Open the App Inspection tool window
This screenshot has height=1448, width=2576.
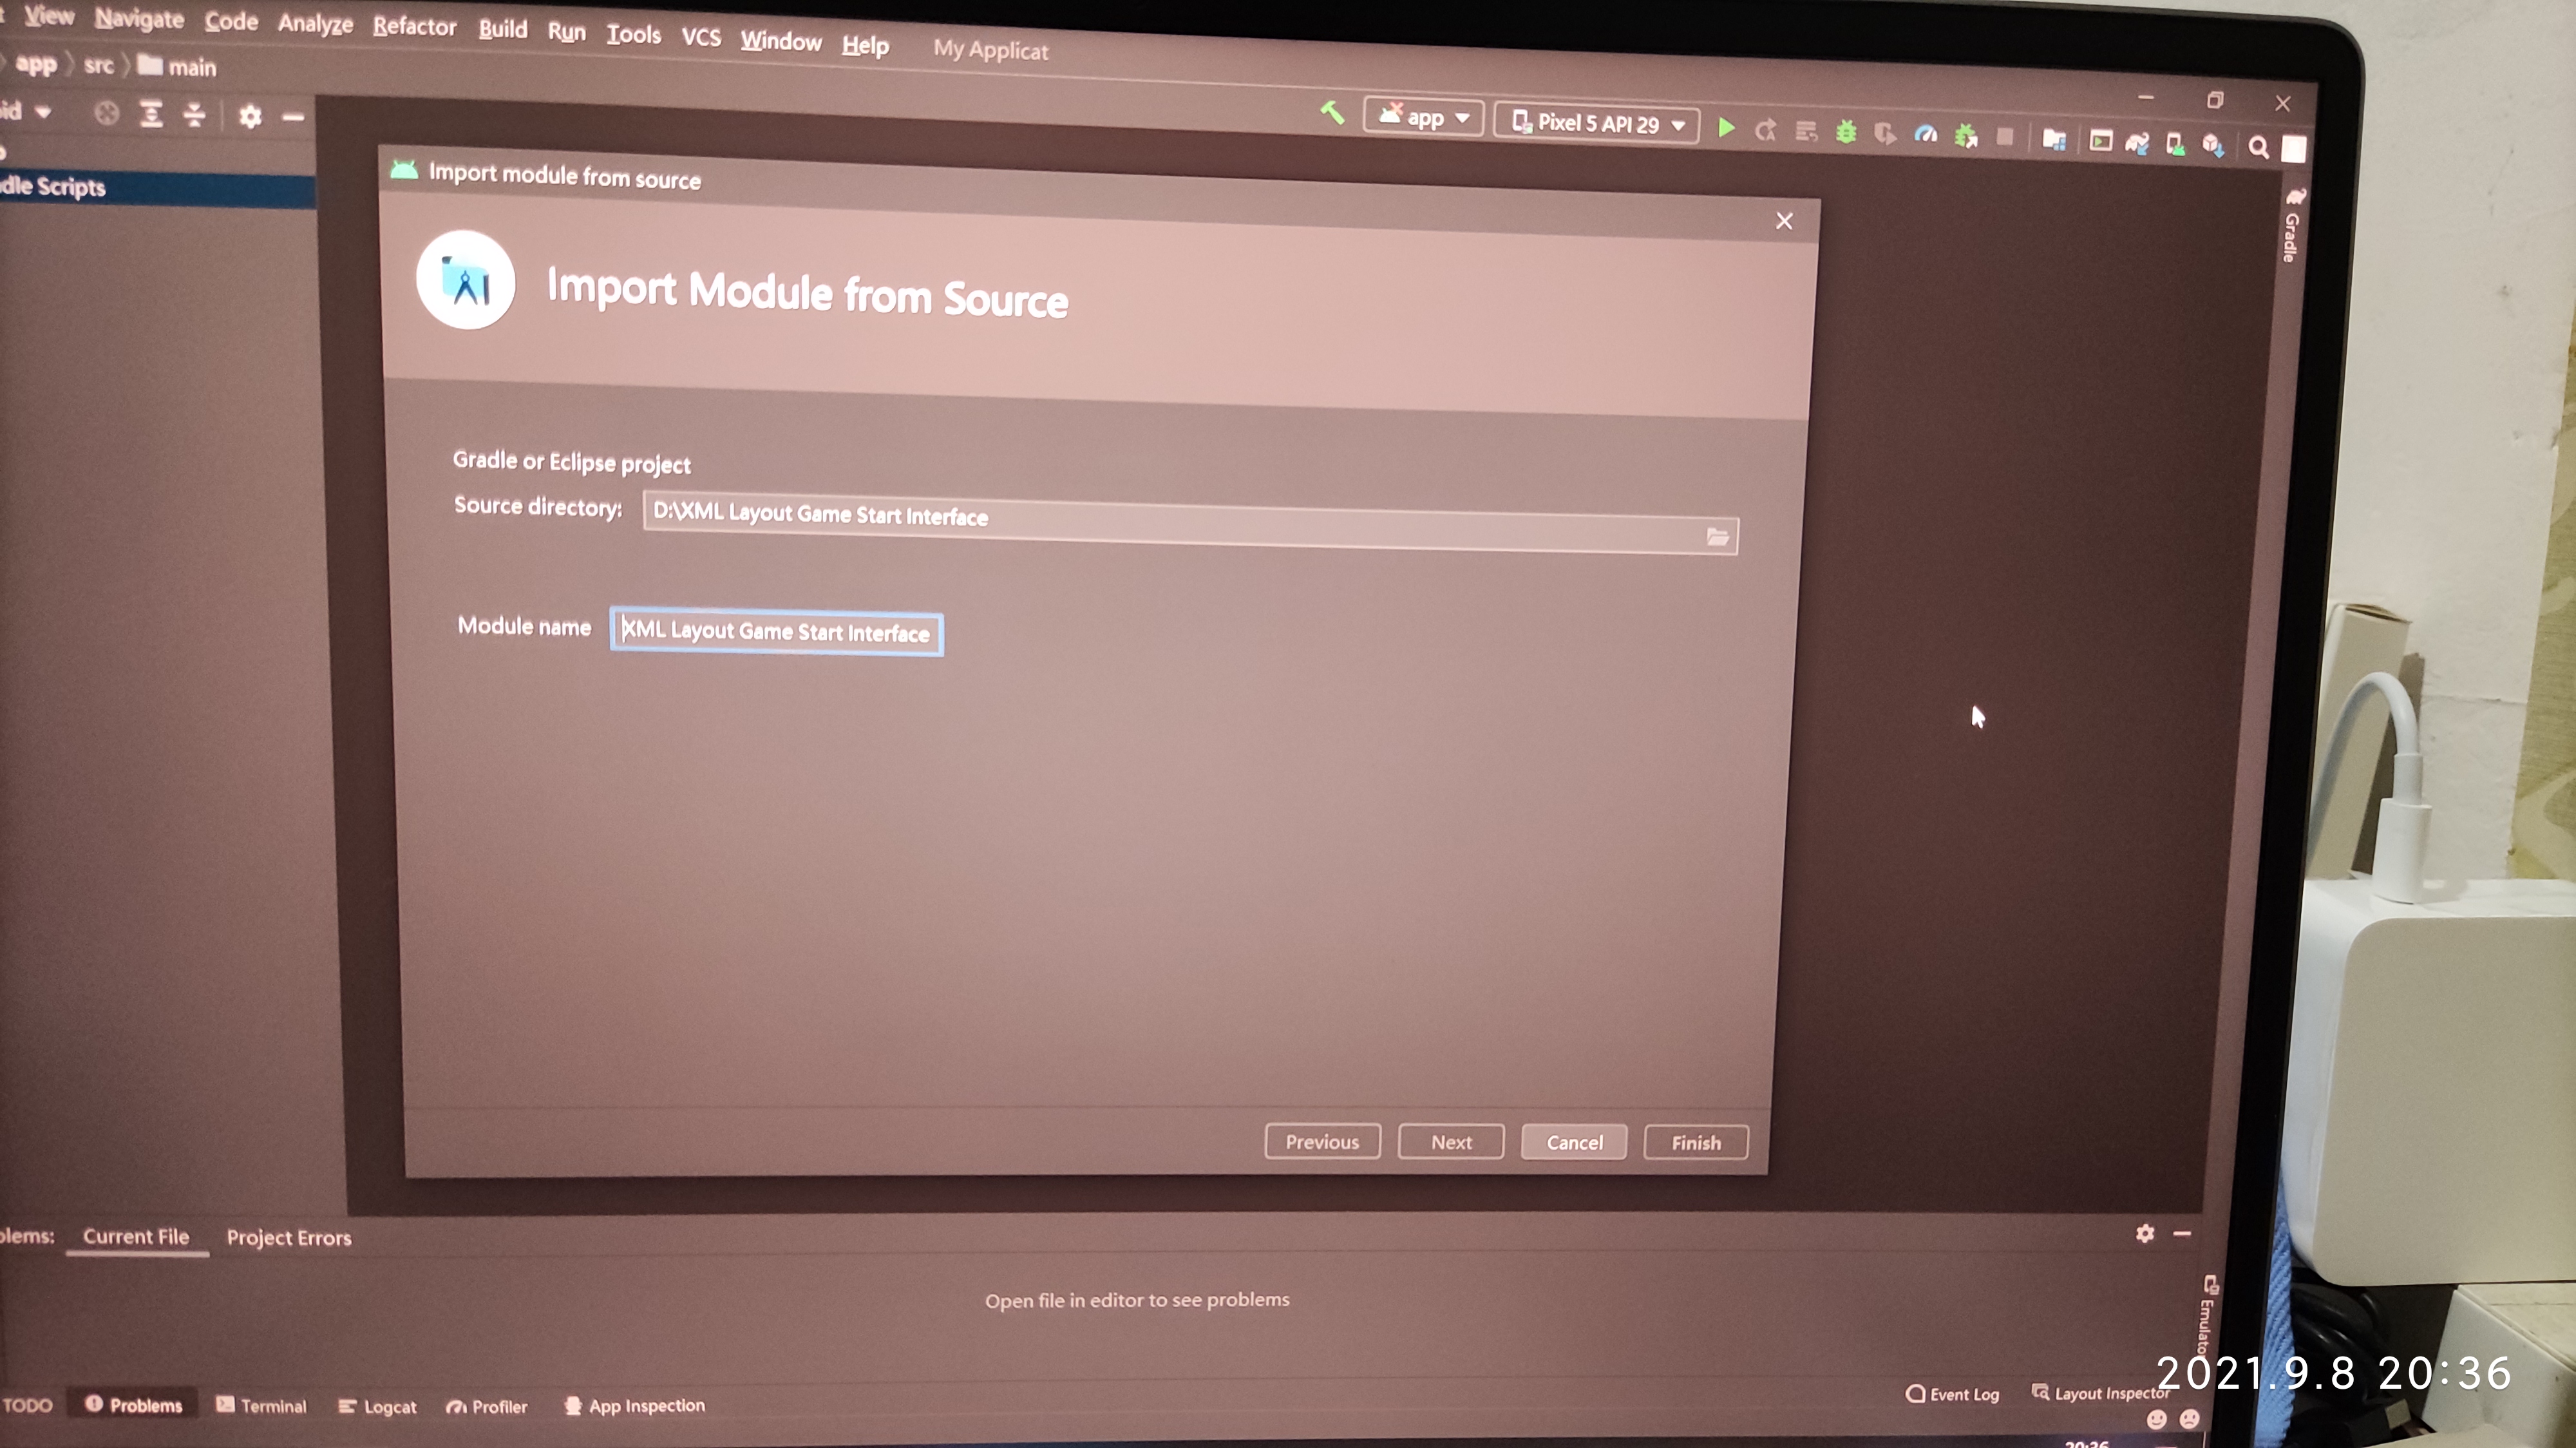click(x=634, y=1405)
